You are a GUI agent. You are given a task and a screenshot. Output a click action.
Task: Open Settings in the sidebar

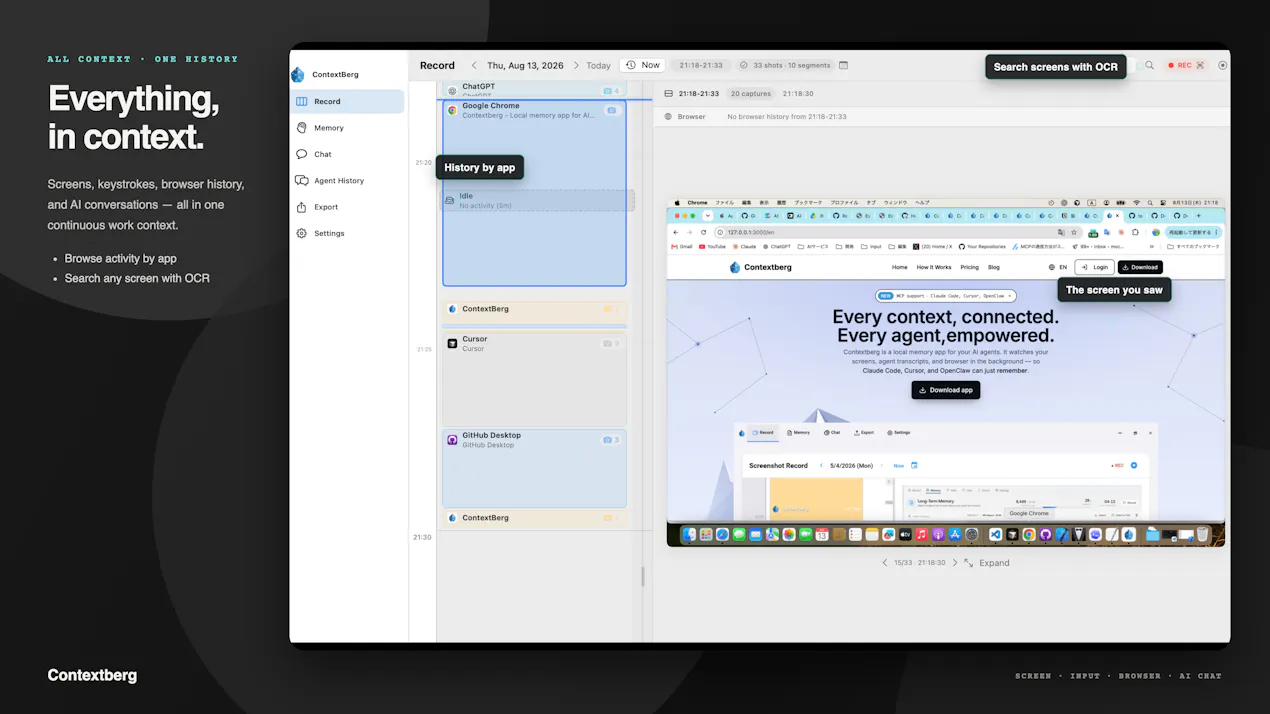click(347, 233)
